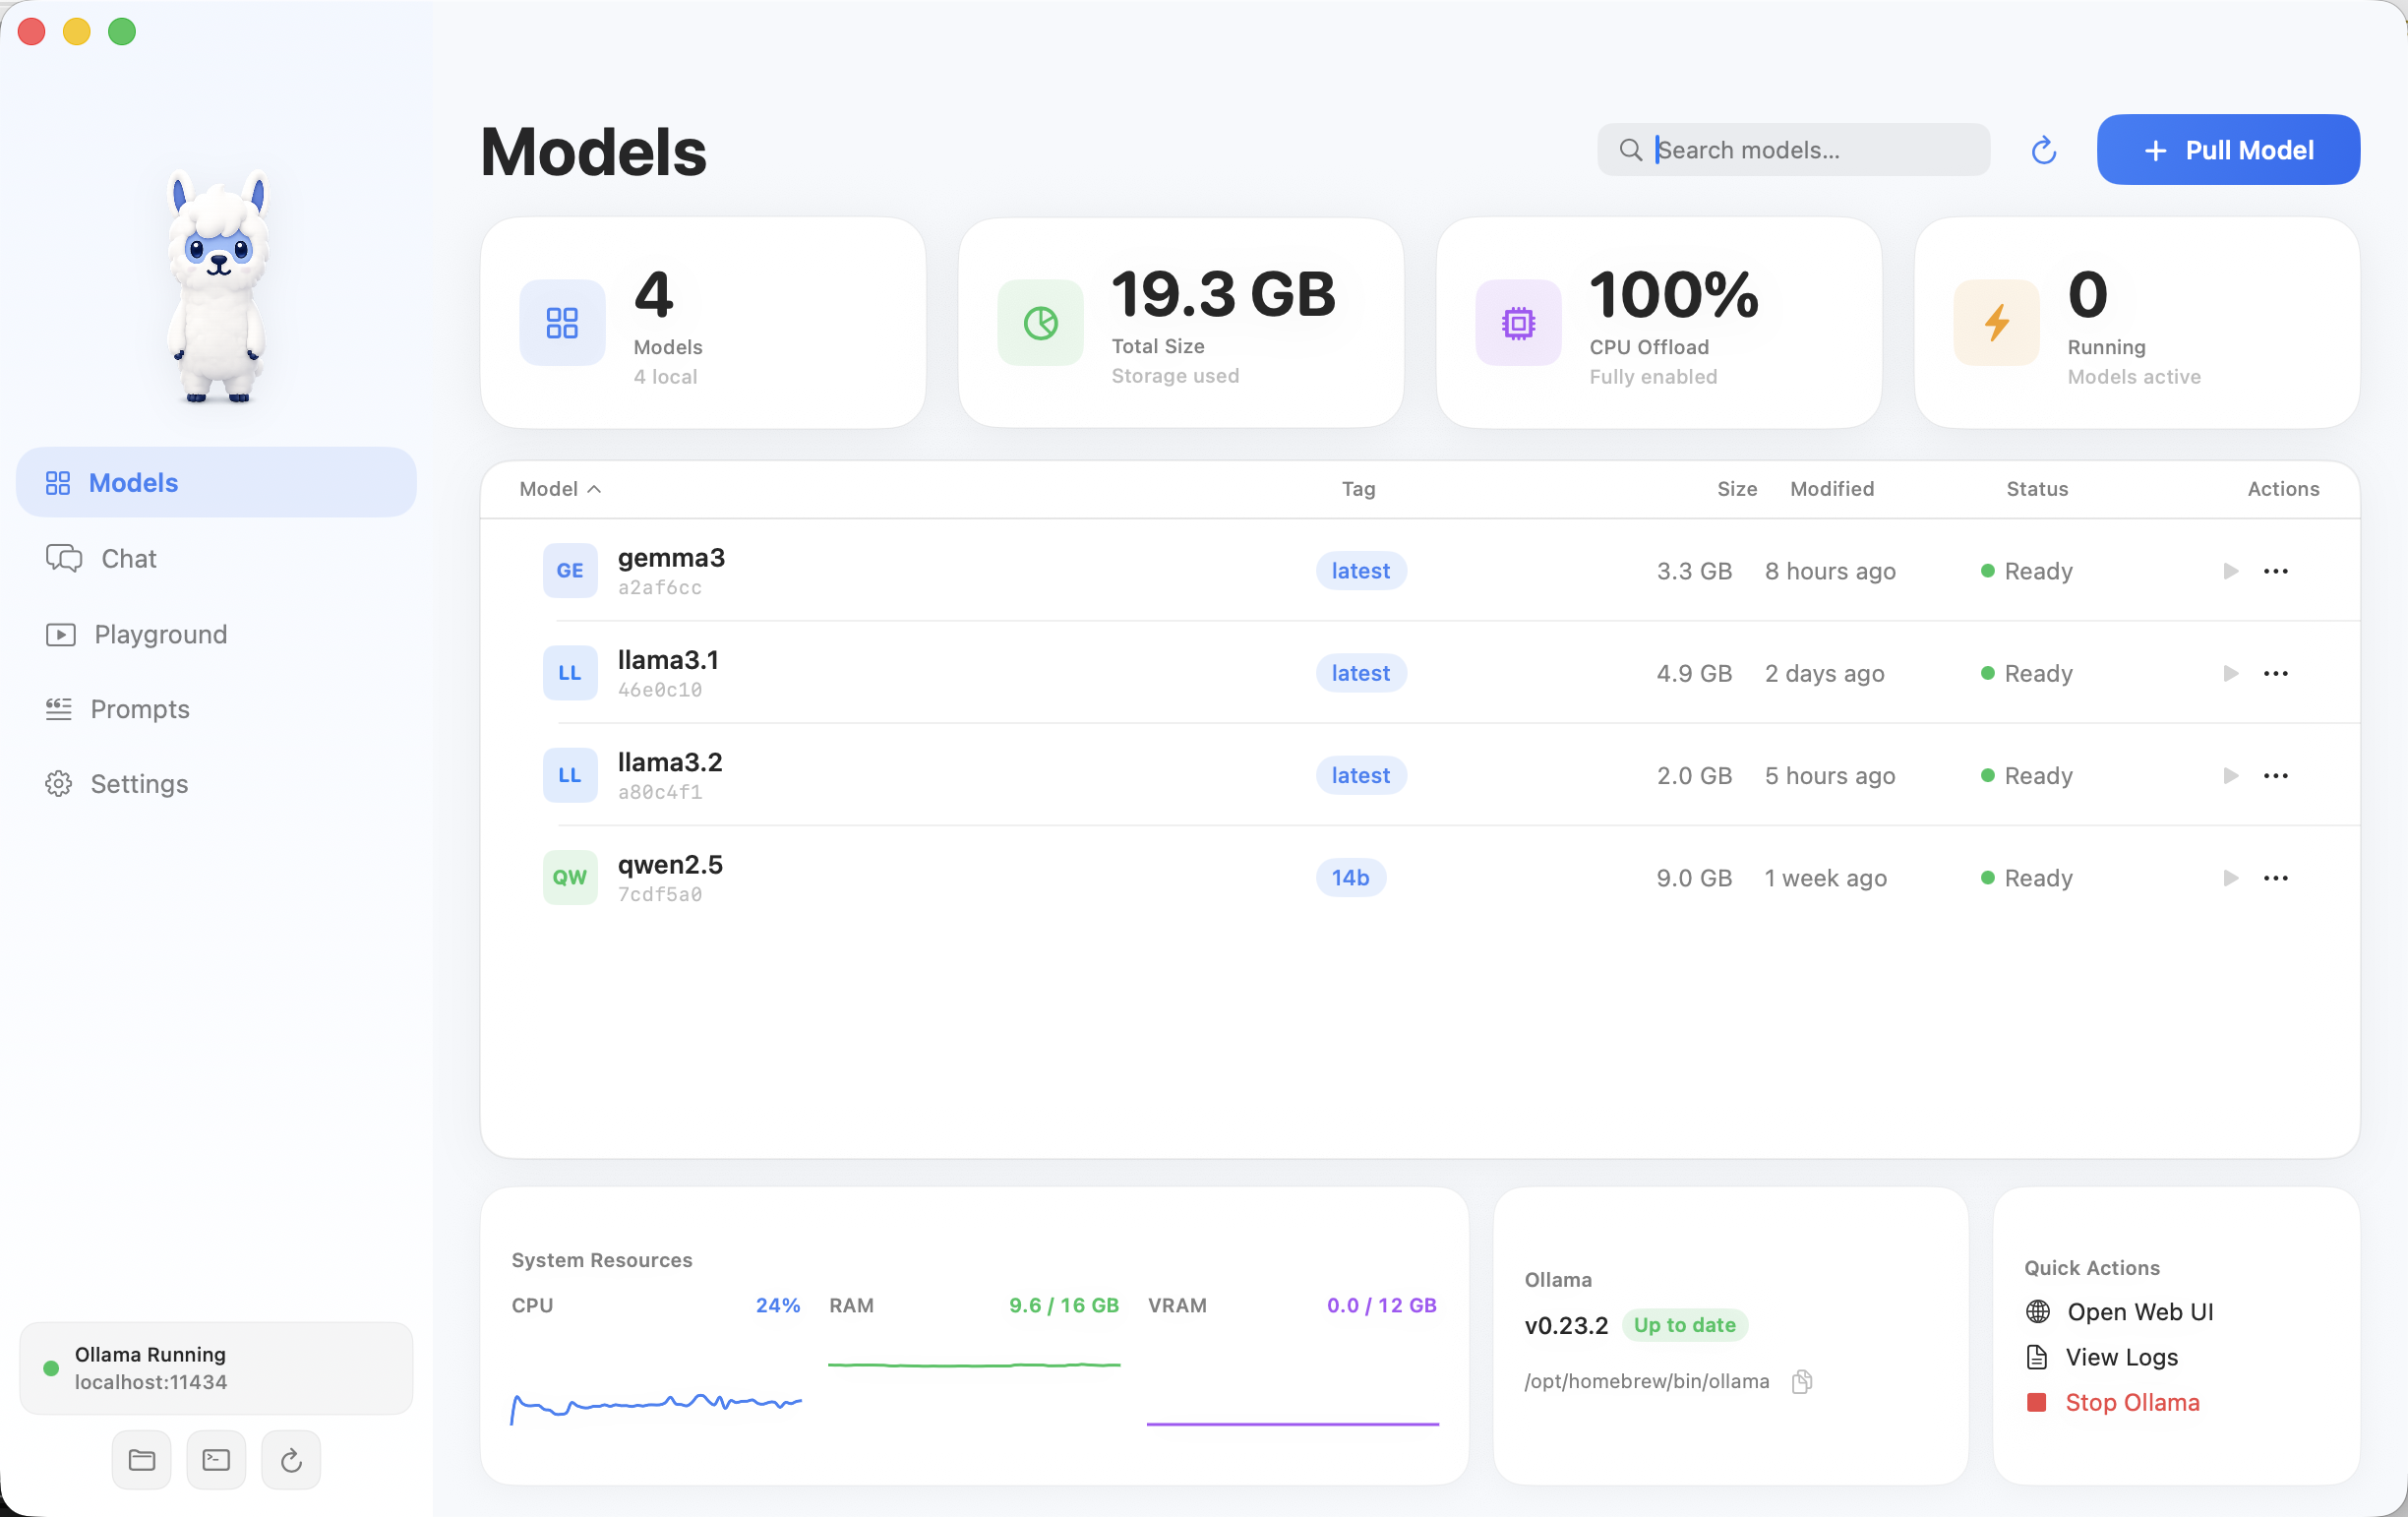This screenshot has width=2408, height=1517.
Task: Click the QW badge of qwen2.5
Action: point(570,878)
